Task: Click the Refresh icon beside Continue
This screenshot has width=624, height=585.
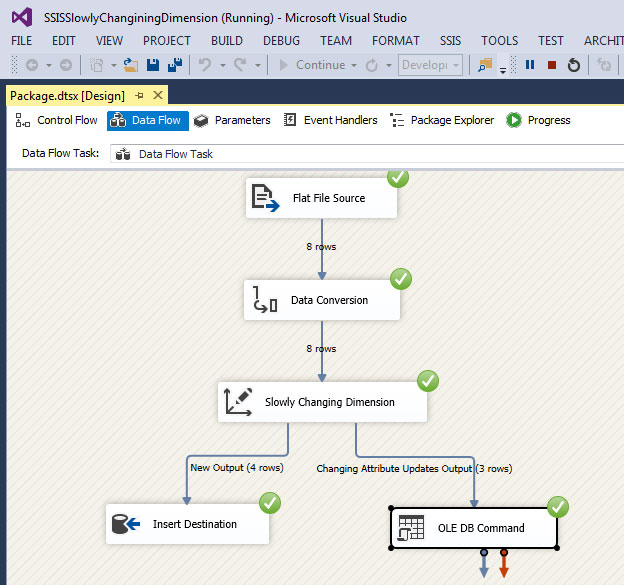Action: tap(371, 65)
